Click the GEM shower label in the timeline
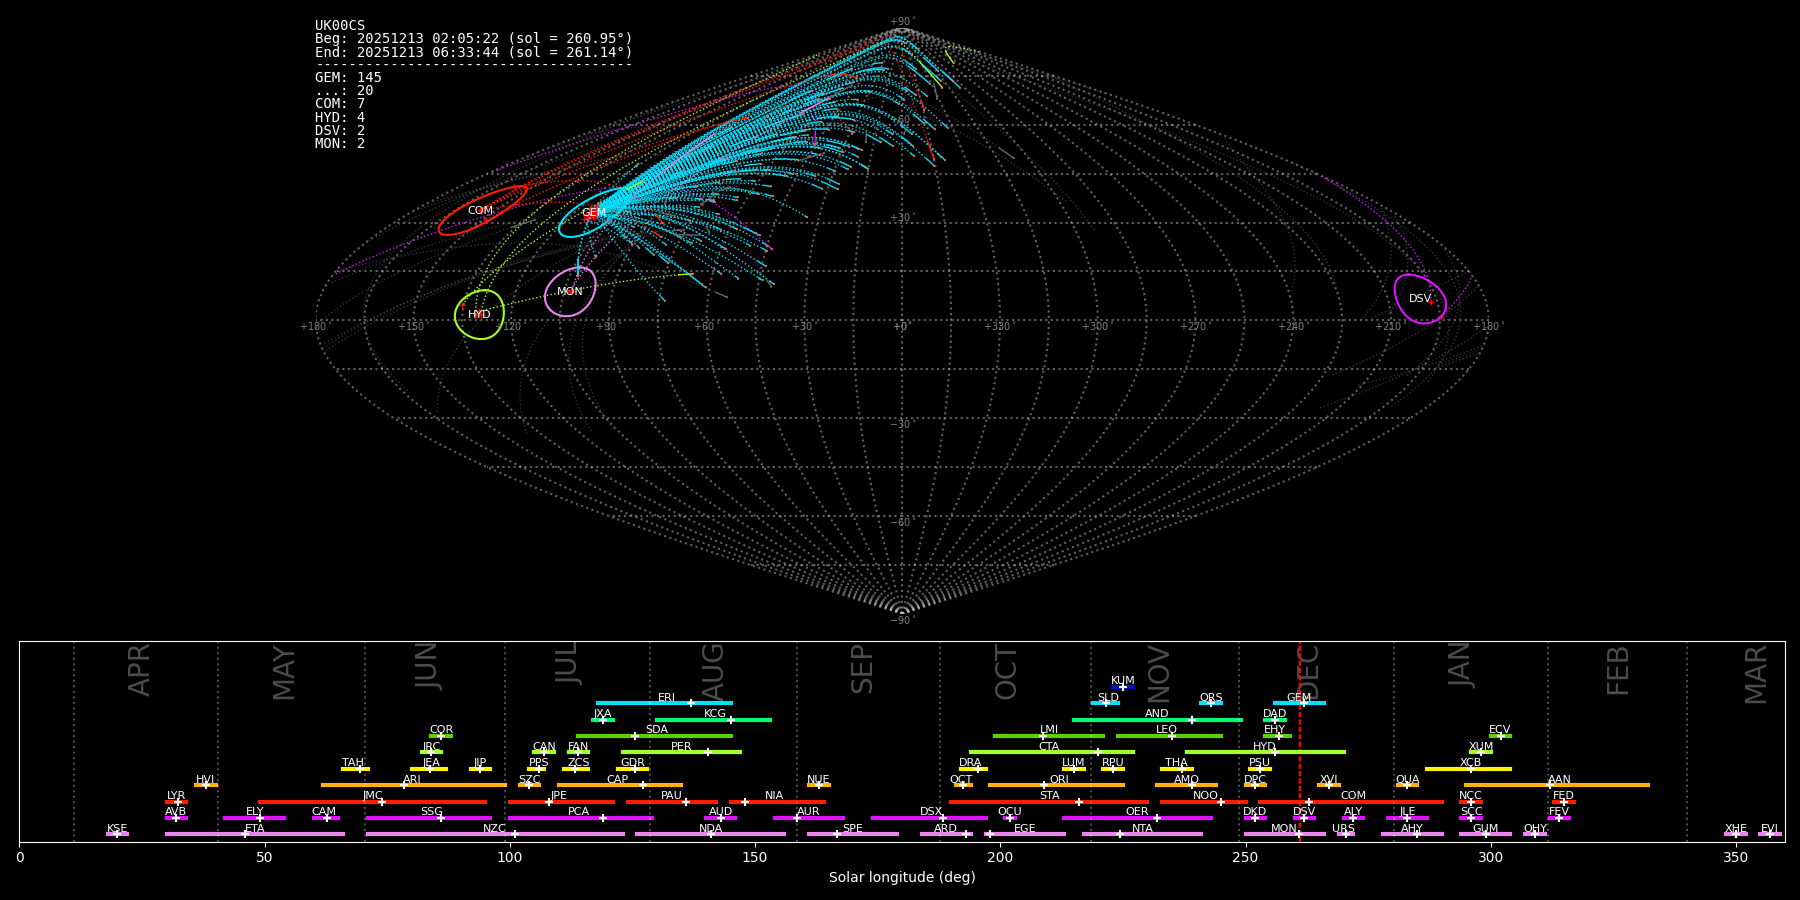This screenshot has width=1800, height=900. 1298,698
